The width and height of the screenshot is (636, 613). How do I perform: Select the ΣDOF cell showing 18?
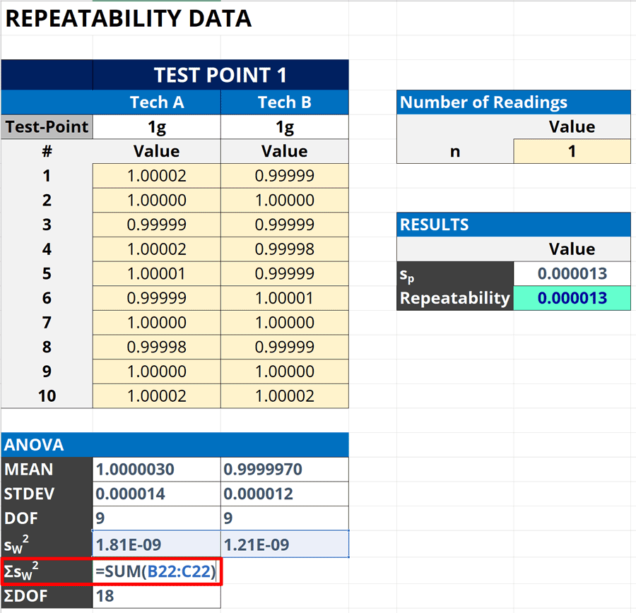[157, 596]
